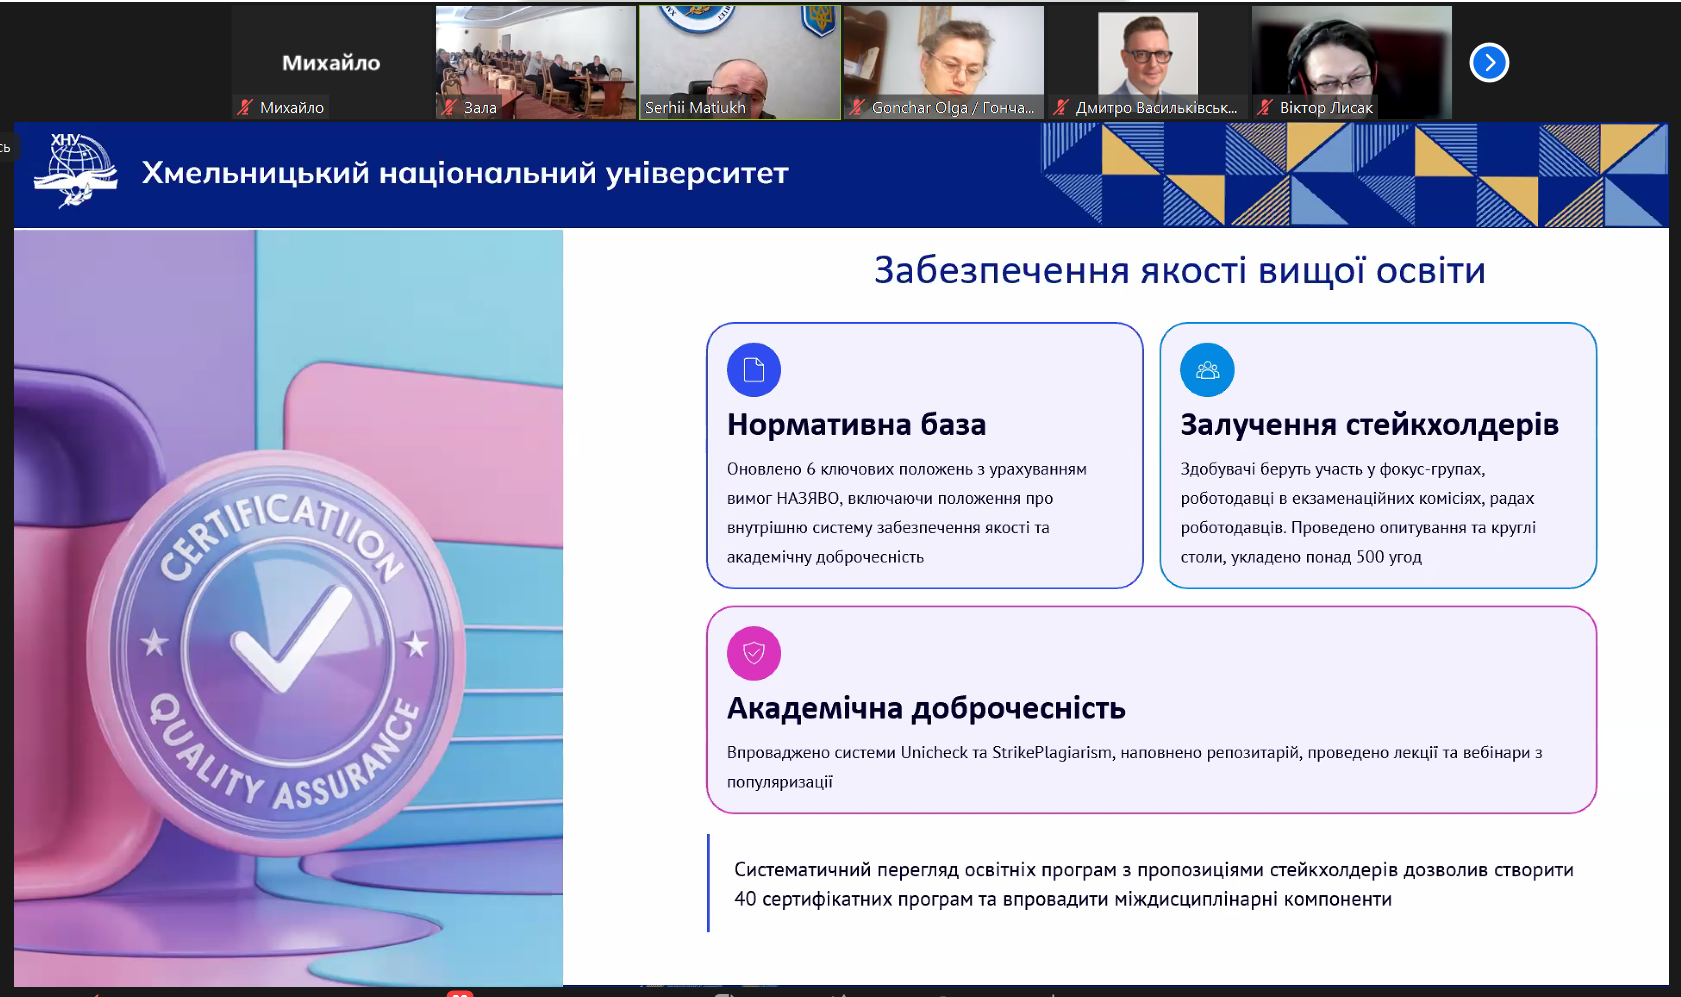1681x997 pixels.
Task: Click muted mic icon on Дмитро Васильківський's tile
Action: [1061, 107]
